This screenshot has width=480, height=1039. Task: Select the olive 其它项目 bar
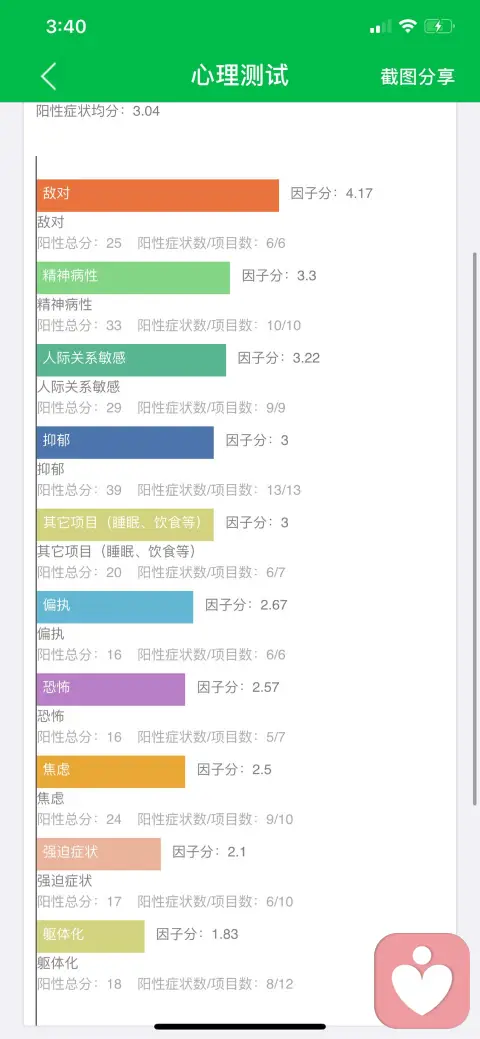125,524
